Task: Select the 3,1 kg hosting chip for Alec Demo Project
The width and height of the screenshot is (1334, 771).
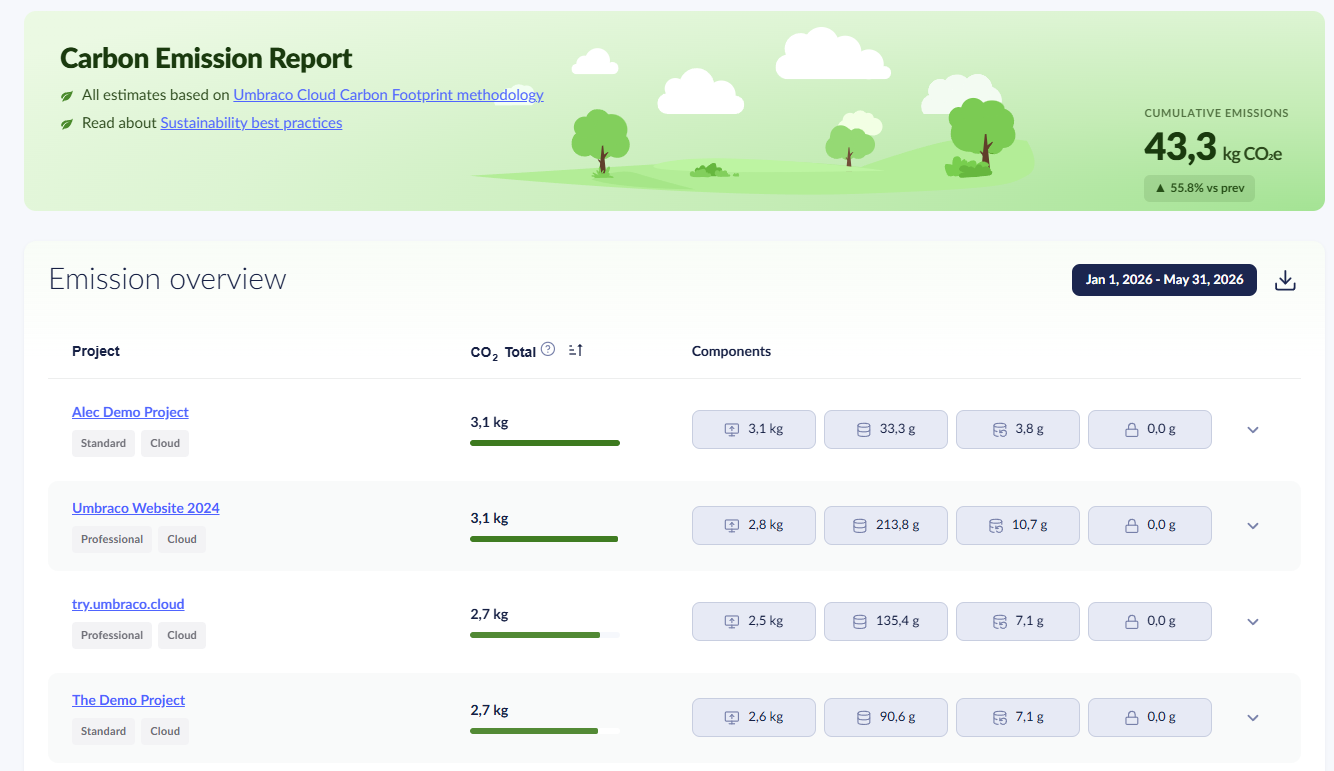Action: point(754,429)
